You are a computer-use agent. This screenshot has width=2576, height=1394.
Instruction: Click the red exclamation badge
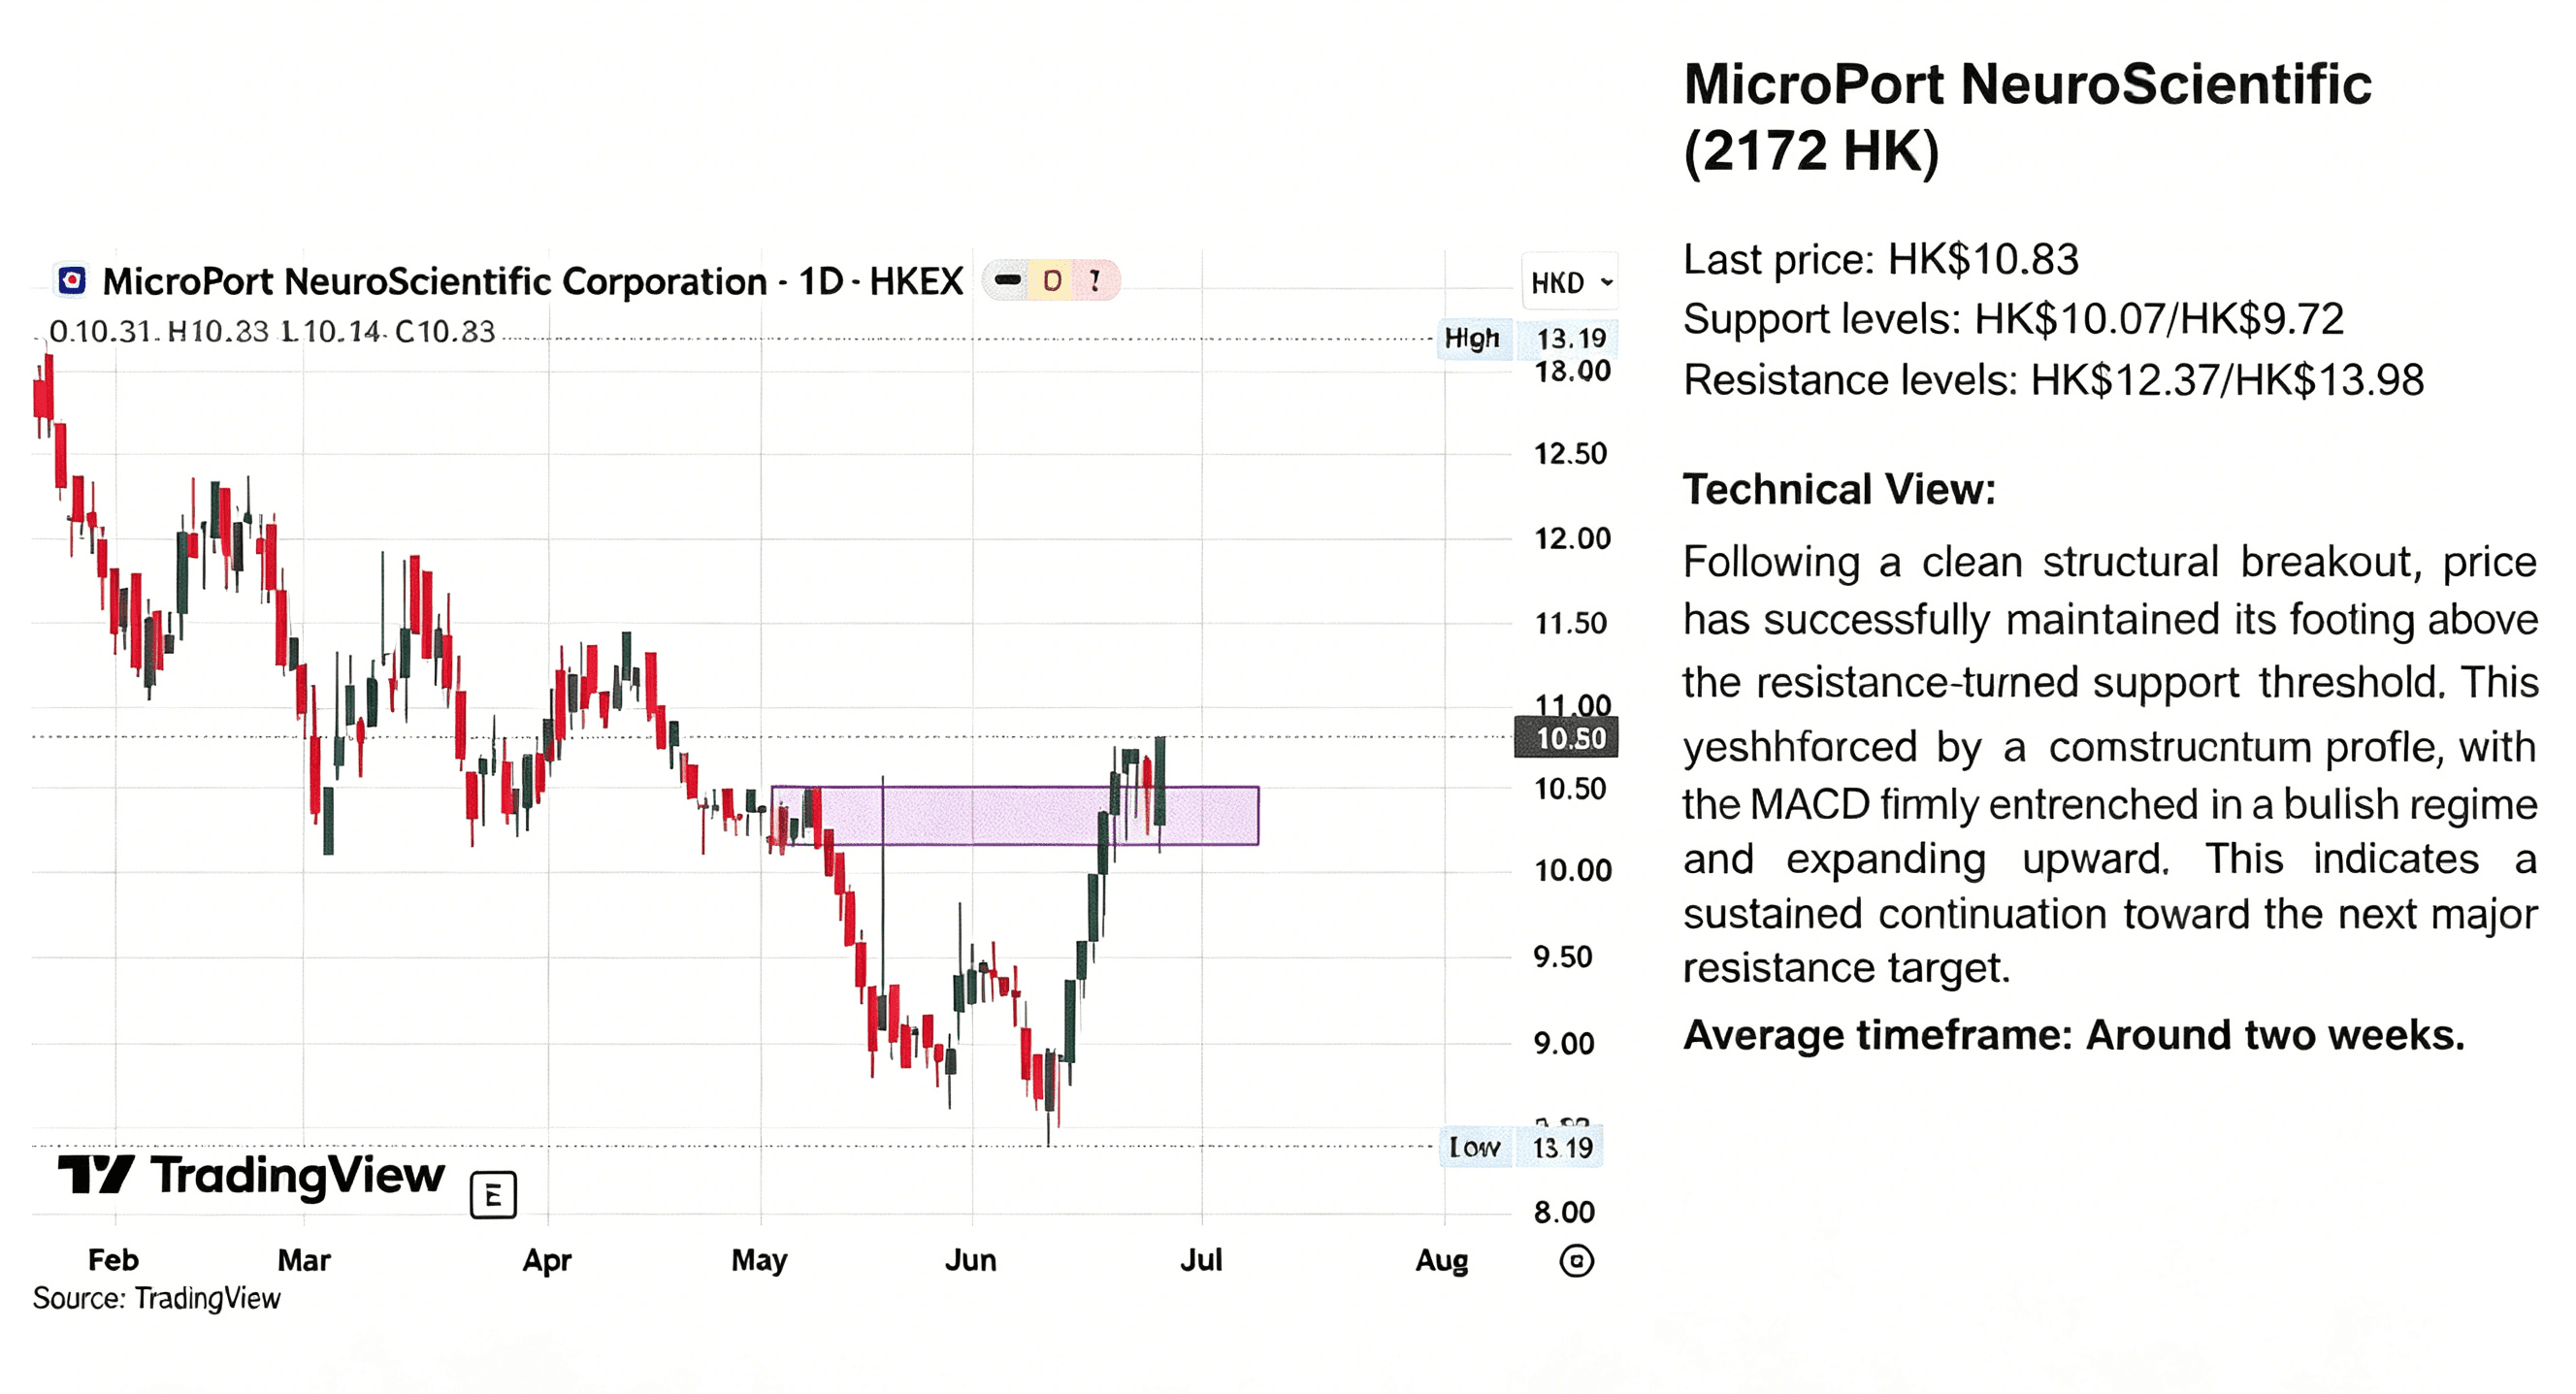(x=1096, y=281)
